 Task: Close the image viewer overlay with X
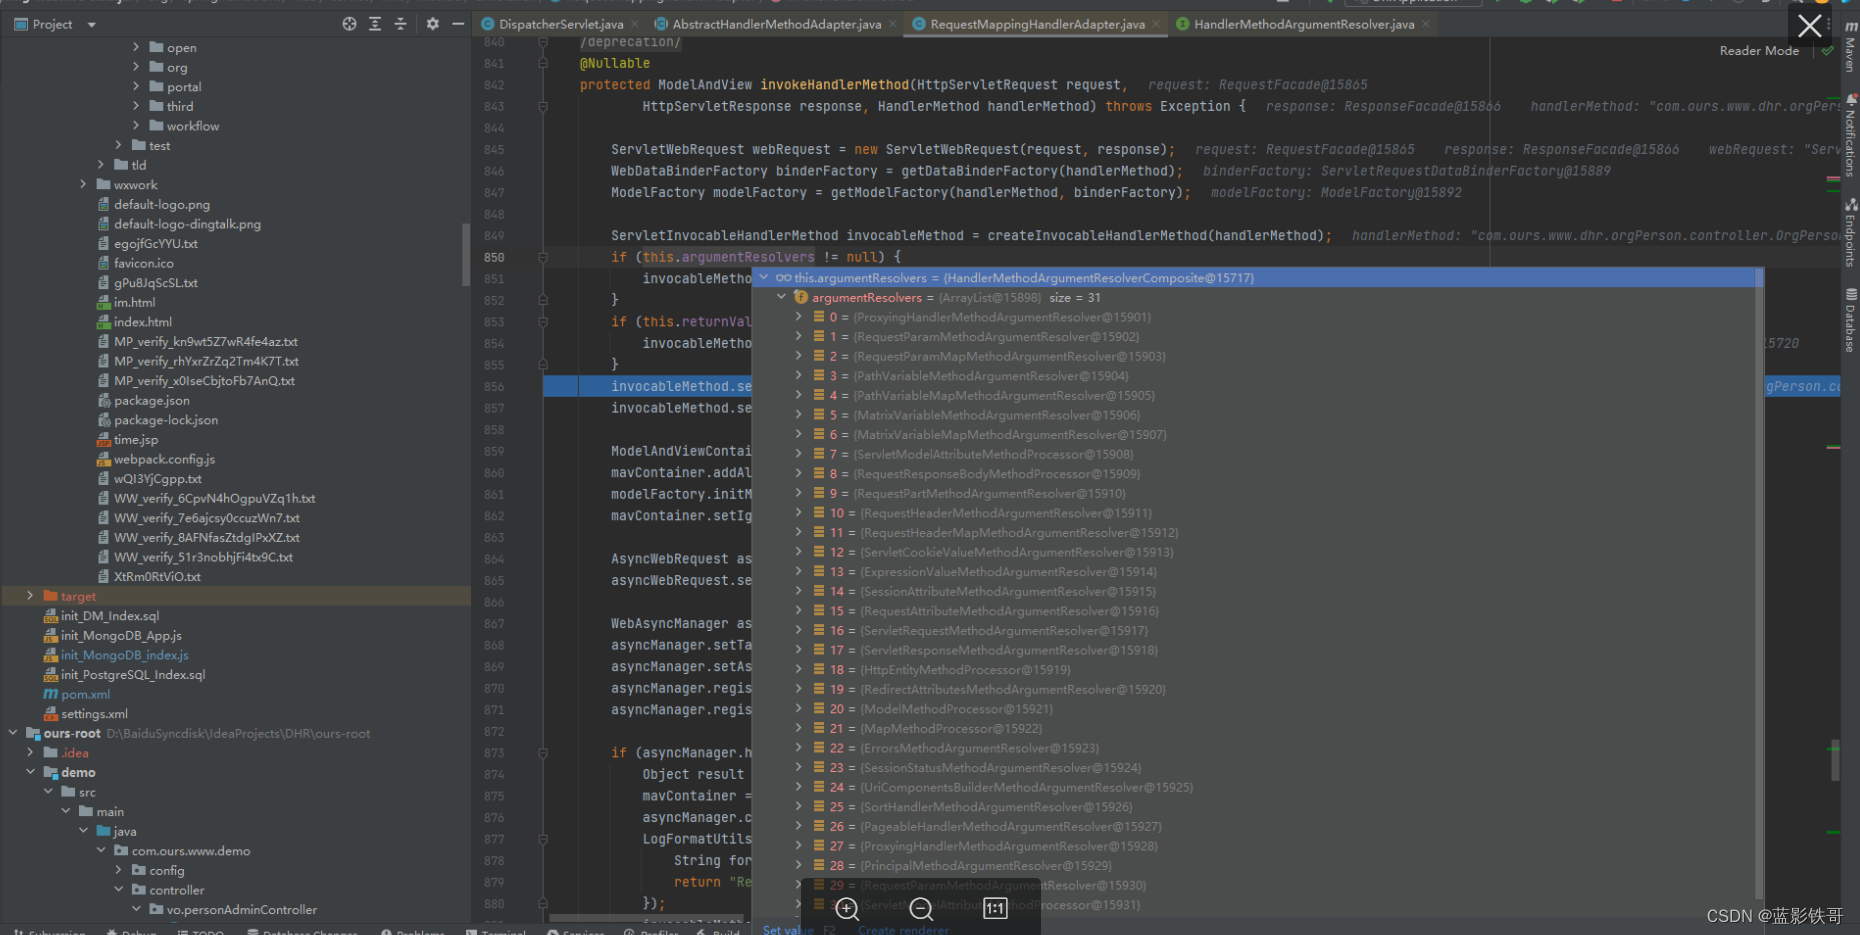pyautogui.click(x=1810, y=26)
